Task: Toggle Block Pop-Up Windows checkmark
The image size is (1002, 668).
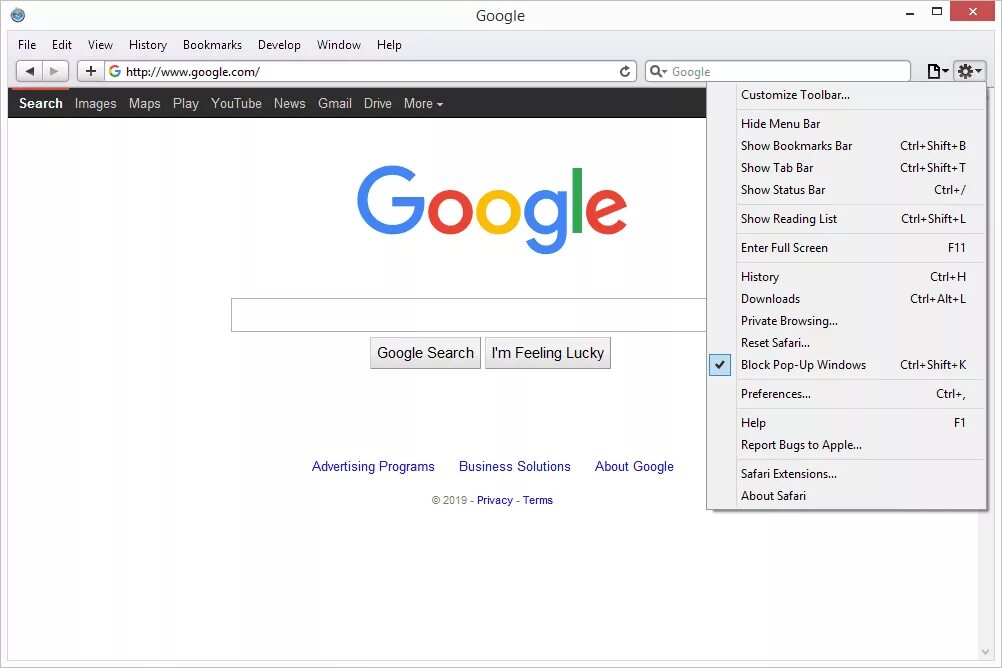Action: click(x=720, y=365)
